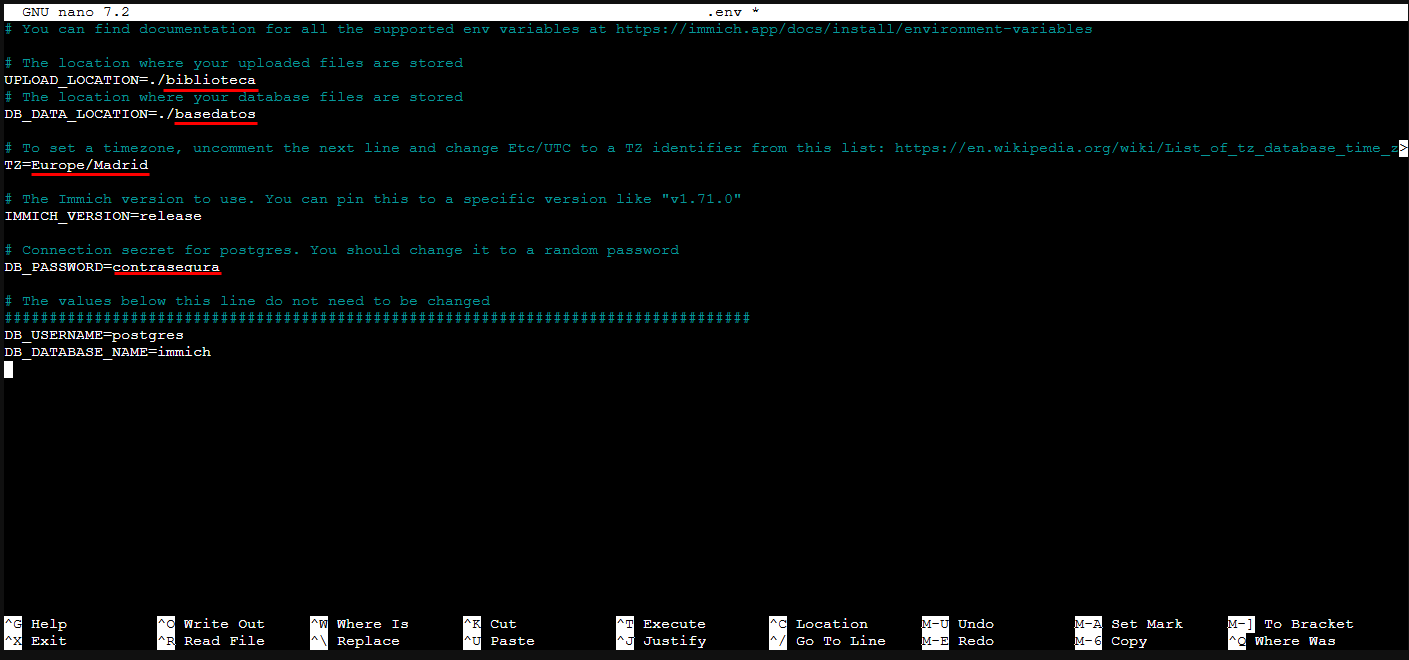Image resolution: width=1409 pixels, height=660 pixels.
Task: Click the ^G key hint
Action: click(13, 624)
